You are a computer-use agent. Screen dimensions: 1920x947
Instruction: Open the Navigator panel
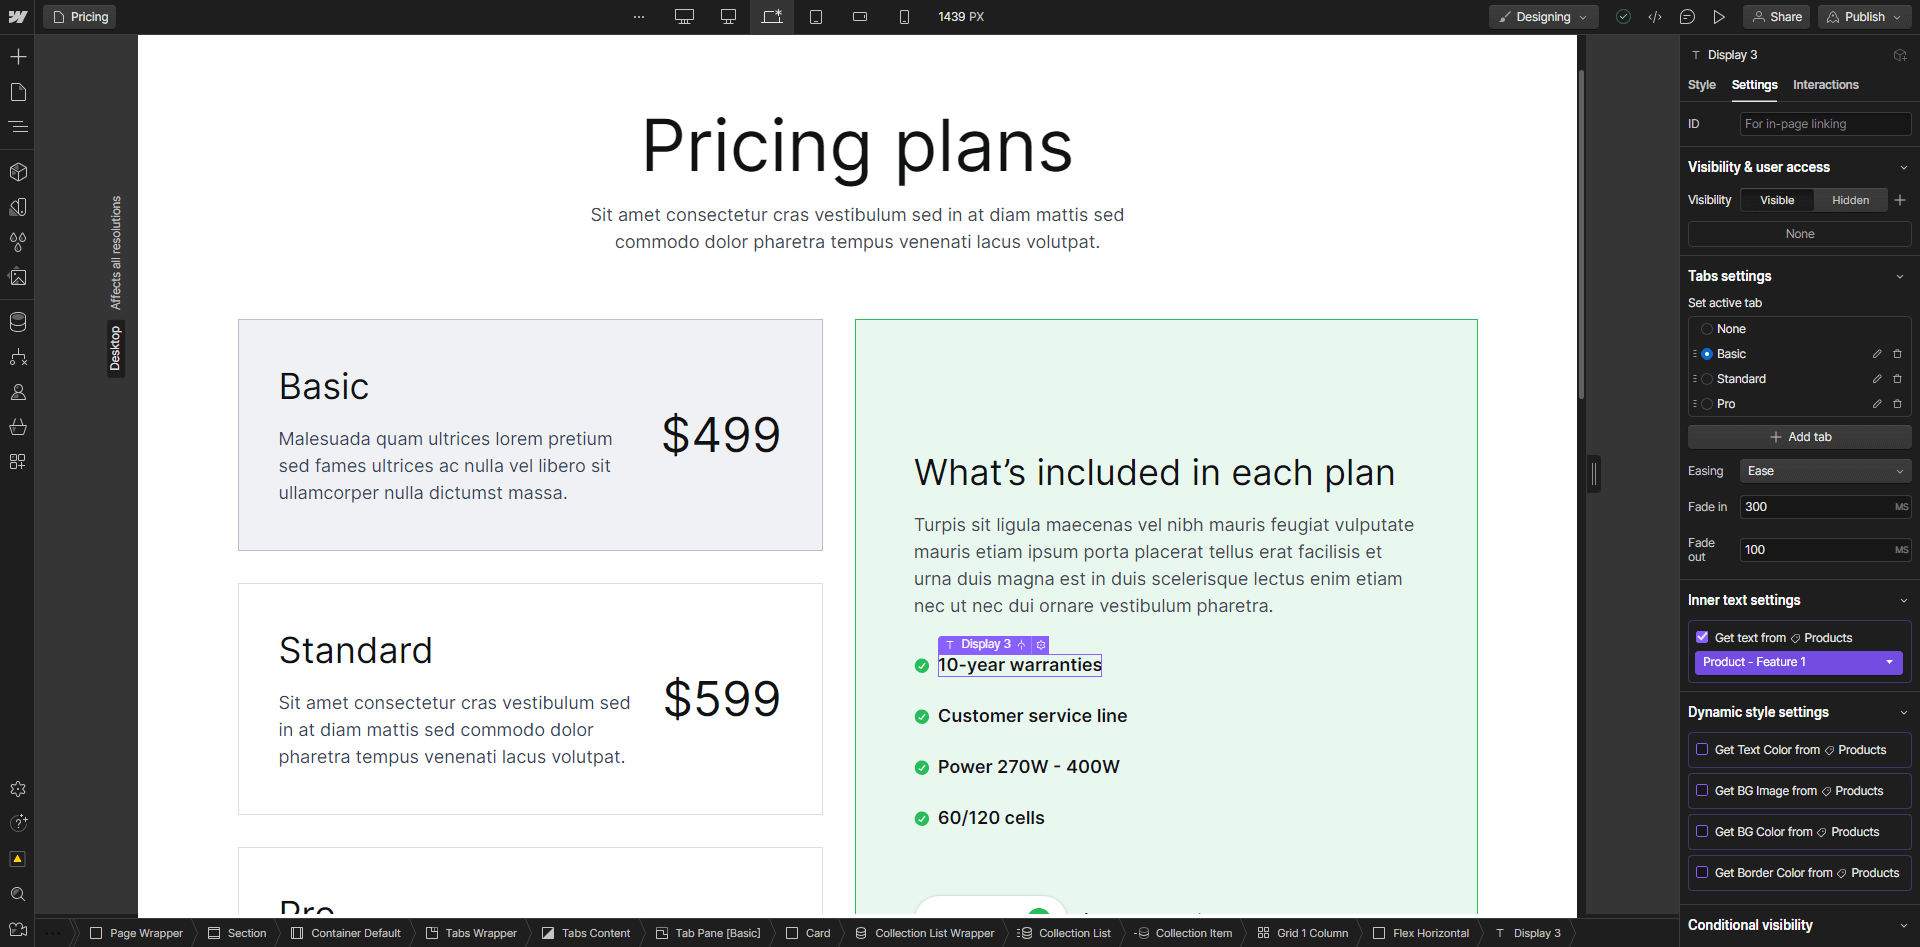(18, 127)
